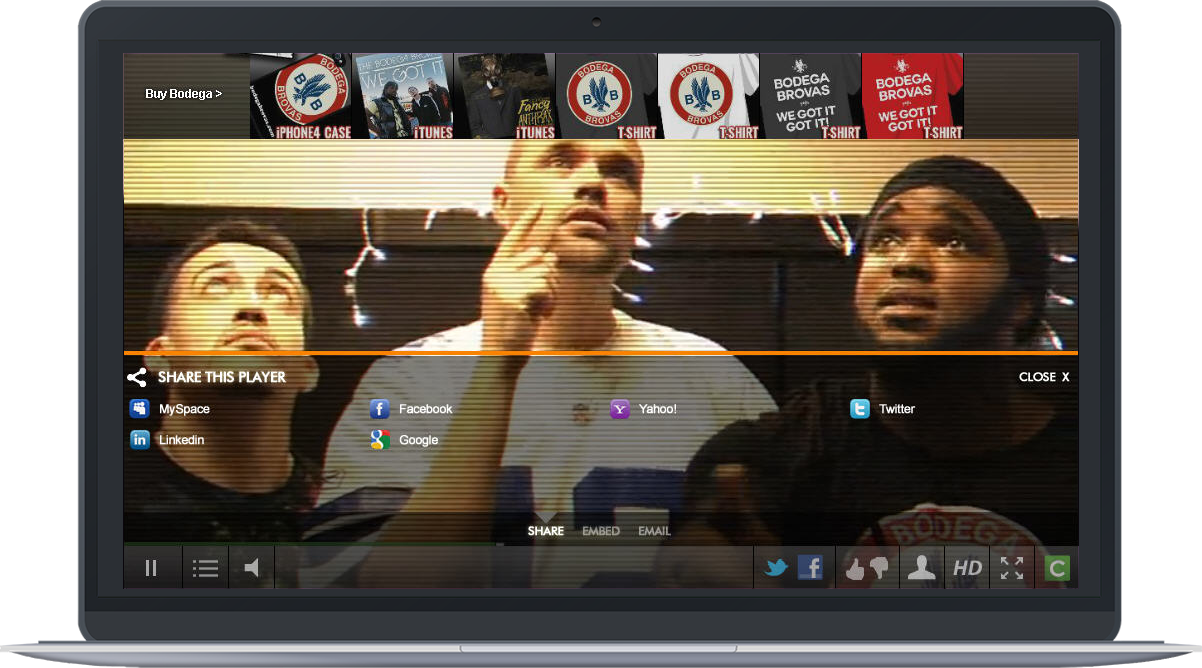Click the thumbs down dislike icon

pos(879,568)
